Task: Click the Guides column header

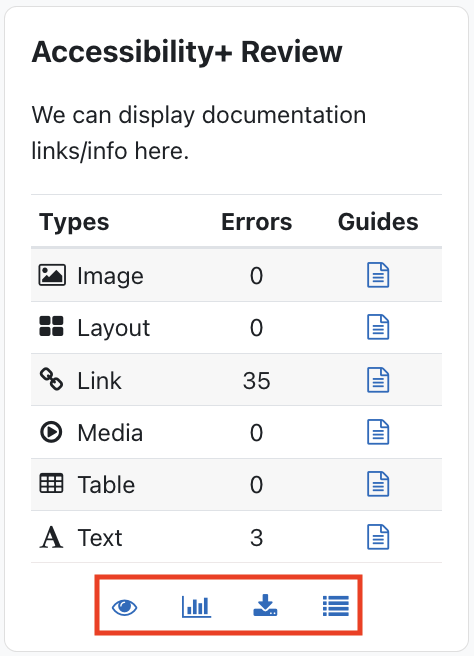Action: click(x=378, y=221)
